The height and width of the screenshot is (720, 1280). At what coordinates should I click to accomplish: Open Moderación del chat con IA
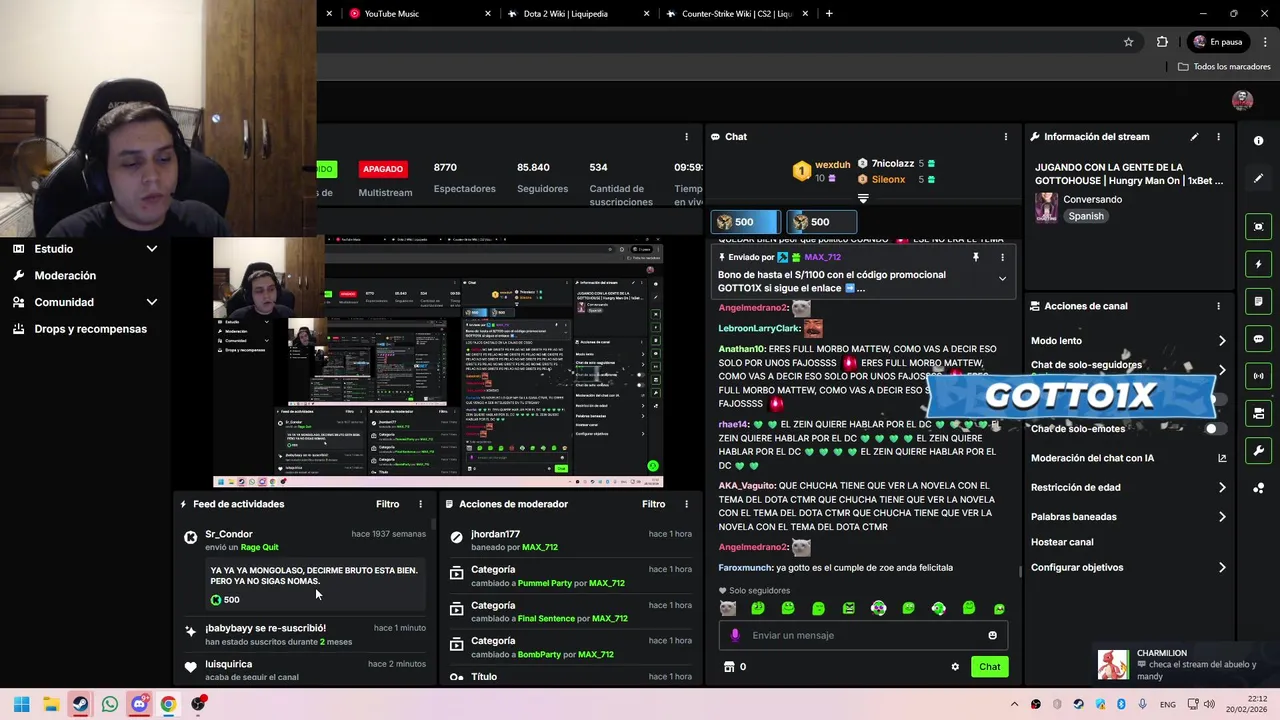pos(1092,458)
